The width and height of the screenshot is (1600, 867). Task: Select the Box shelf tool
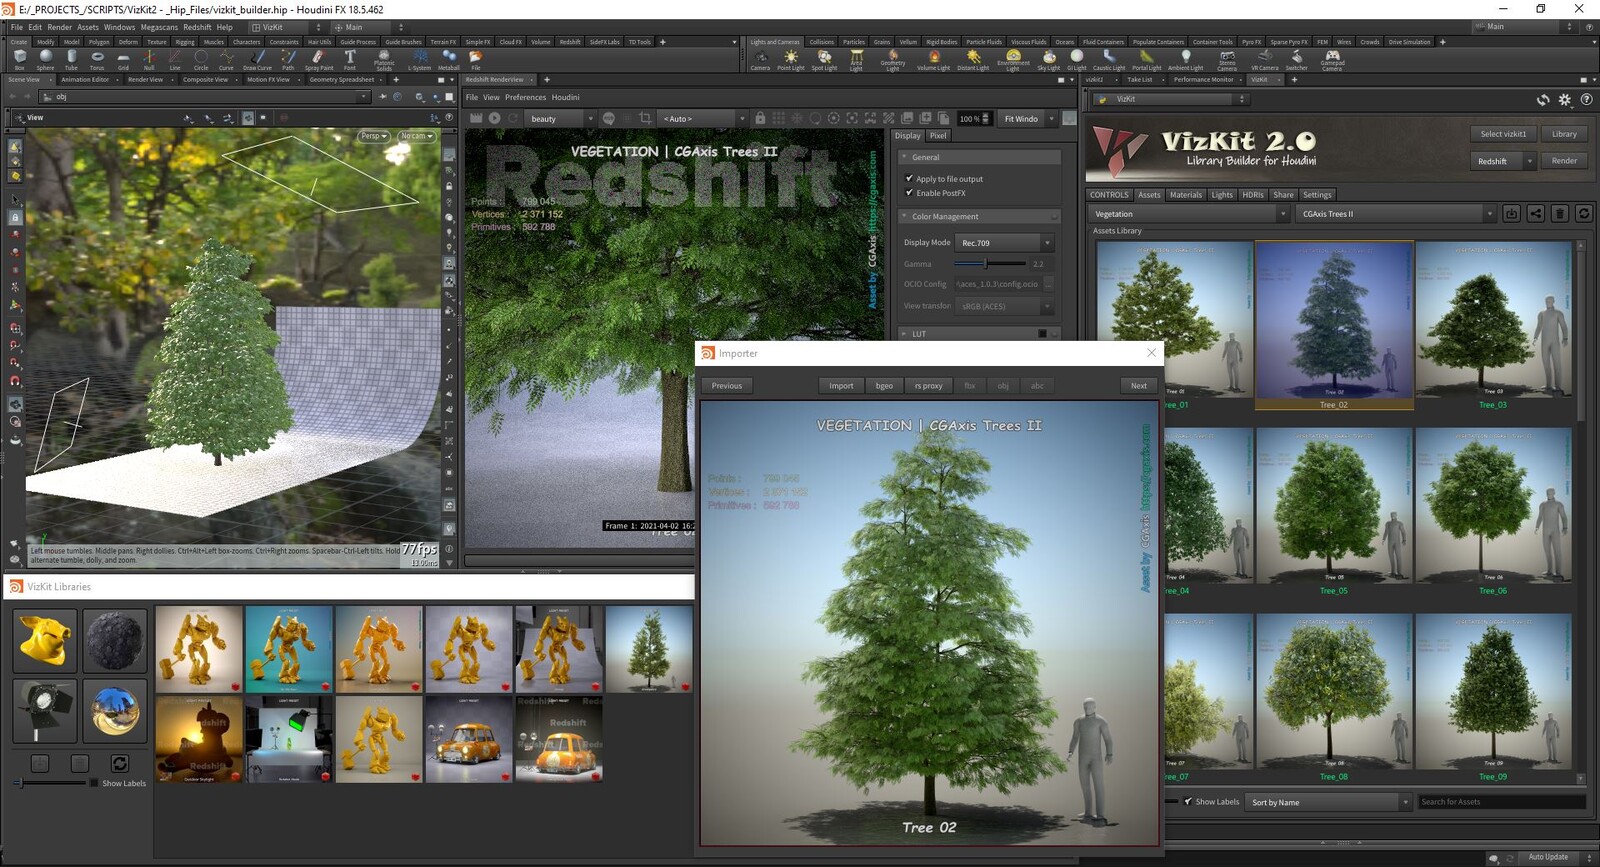(20, 60)
